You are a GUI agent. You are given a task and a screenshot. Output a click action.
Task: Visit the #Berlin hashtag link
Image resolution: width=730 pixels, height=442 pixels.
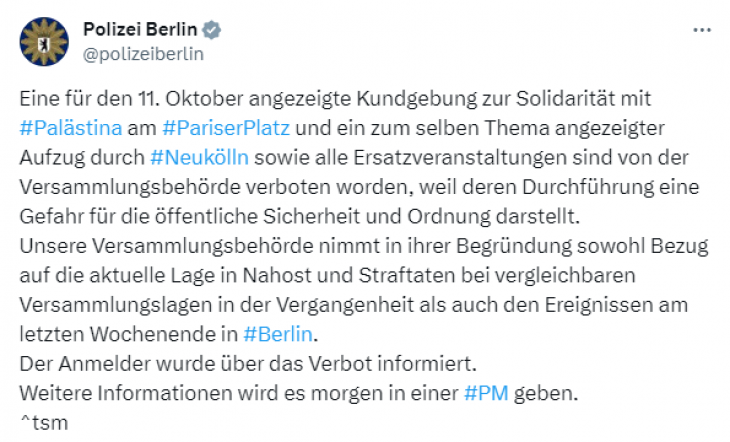coord(278,334)
